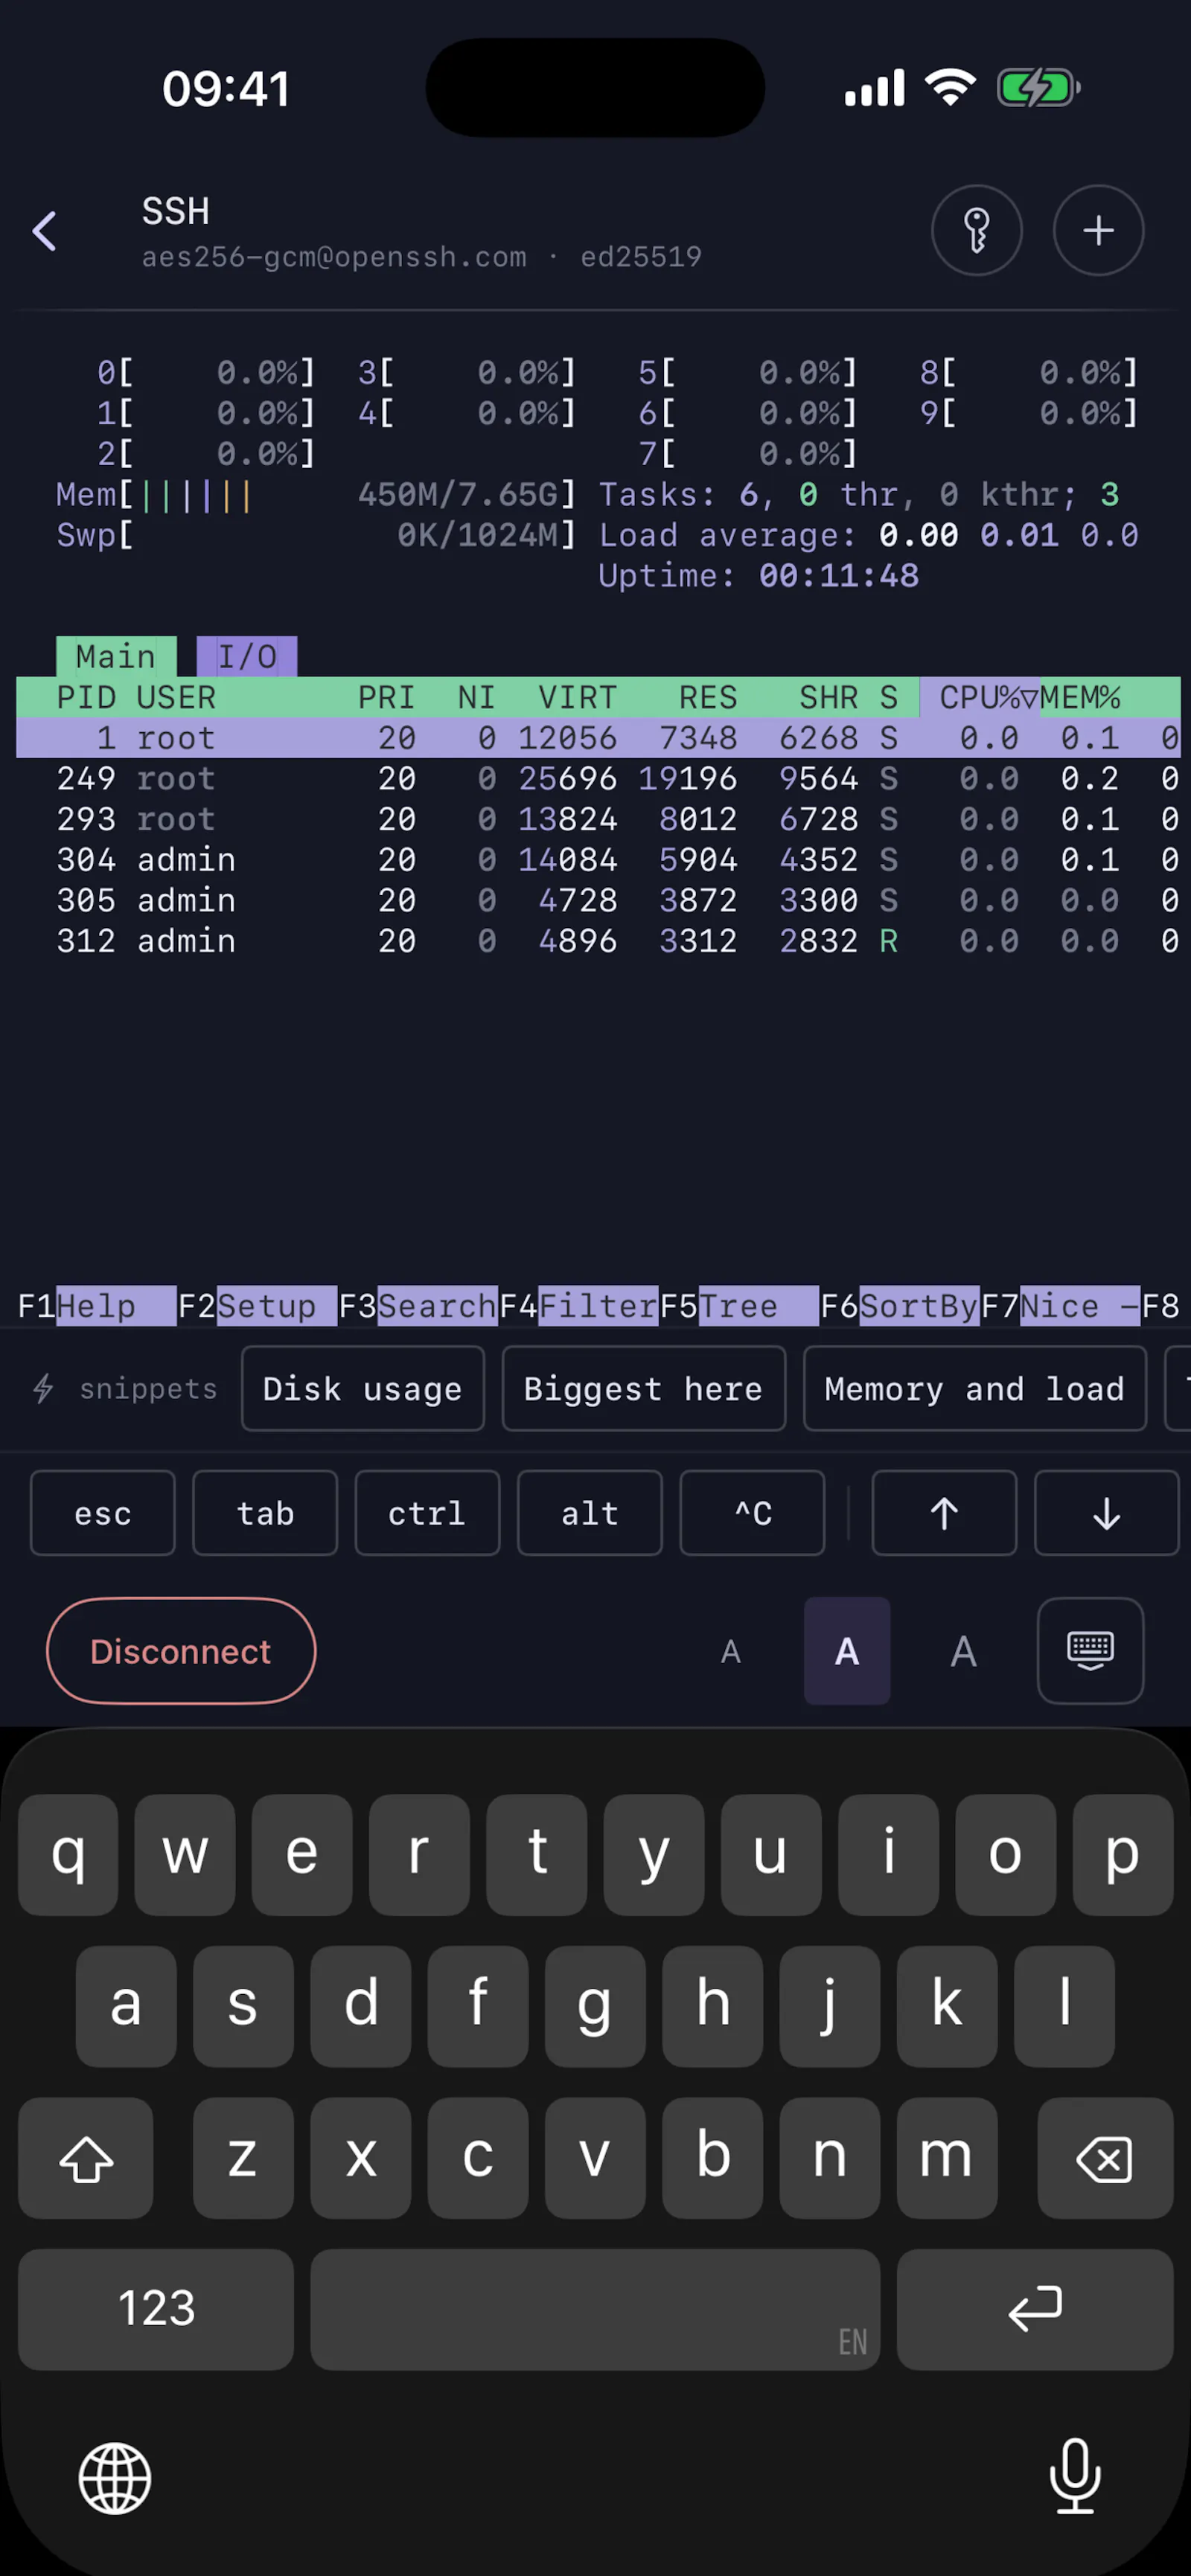This screenshot has height=2576, width=1191.
Task: Sort by the USER column header
Action: 176,697
